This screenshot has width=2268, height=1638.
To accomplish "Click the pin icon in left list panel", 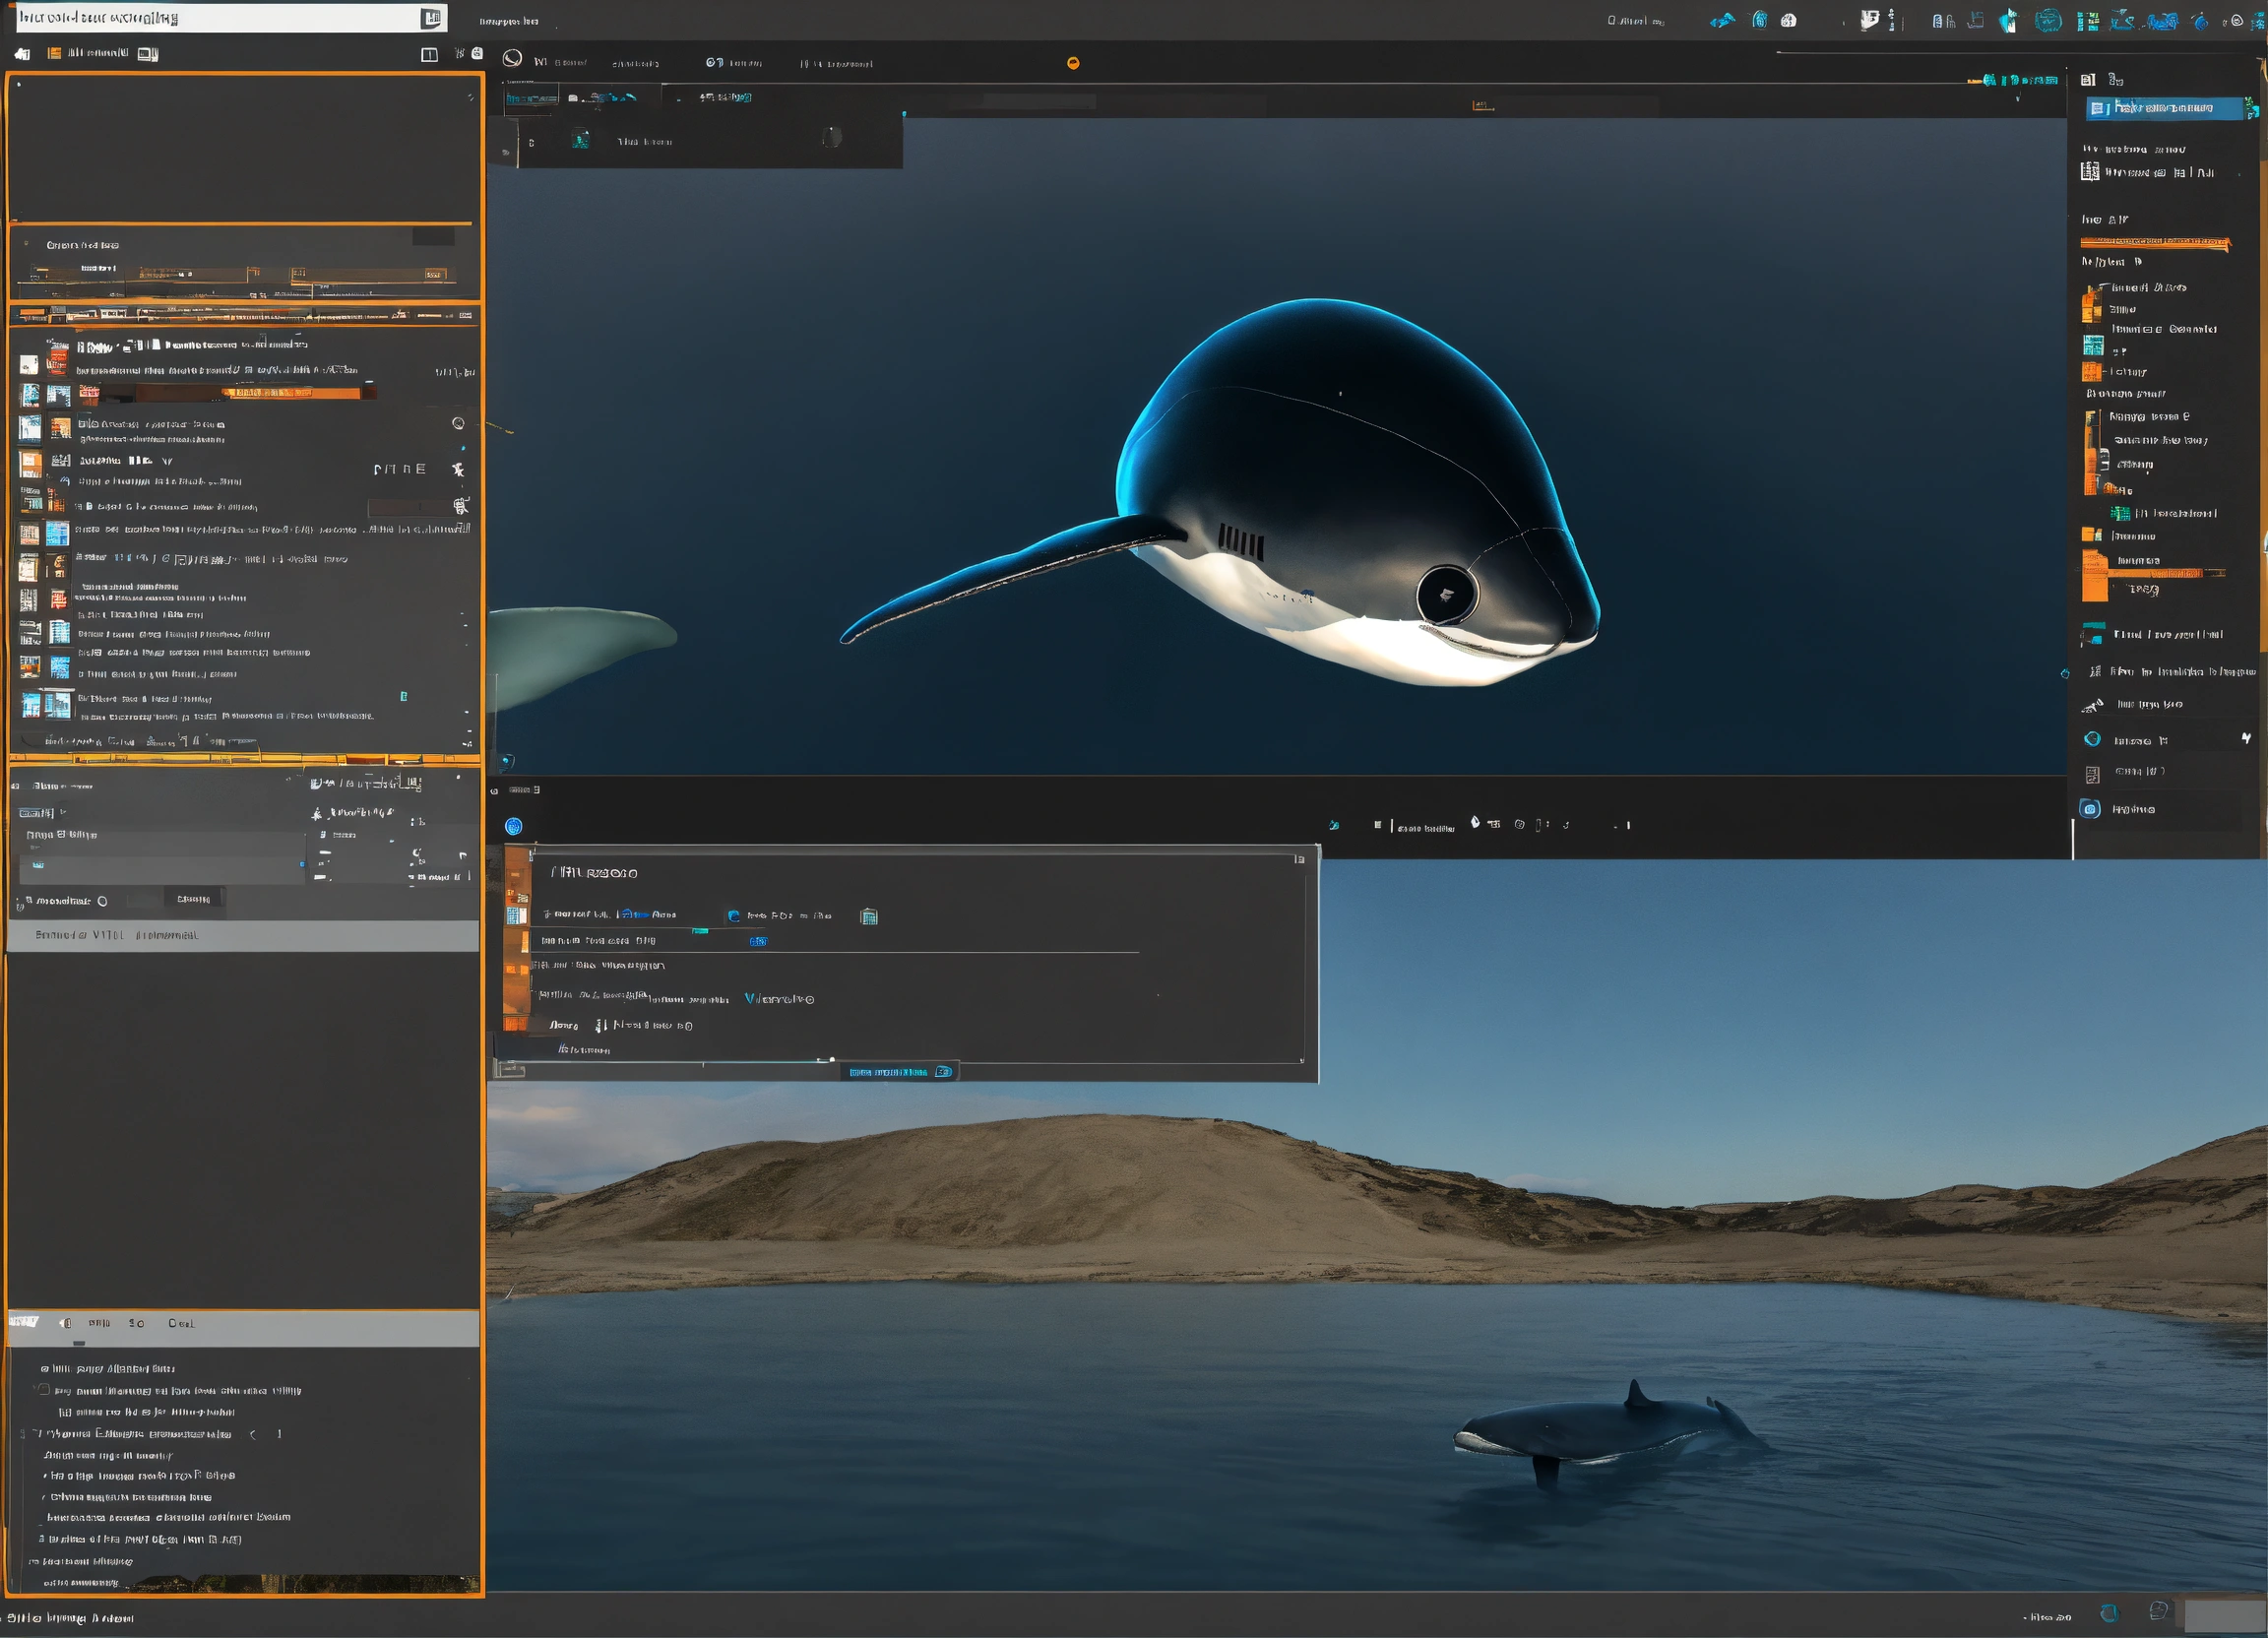I will pos(458,469).
